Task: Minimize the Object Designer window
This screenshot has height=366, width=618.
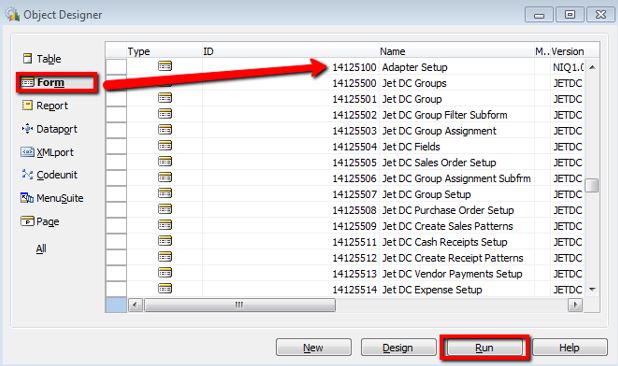Action: 539,15
